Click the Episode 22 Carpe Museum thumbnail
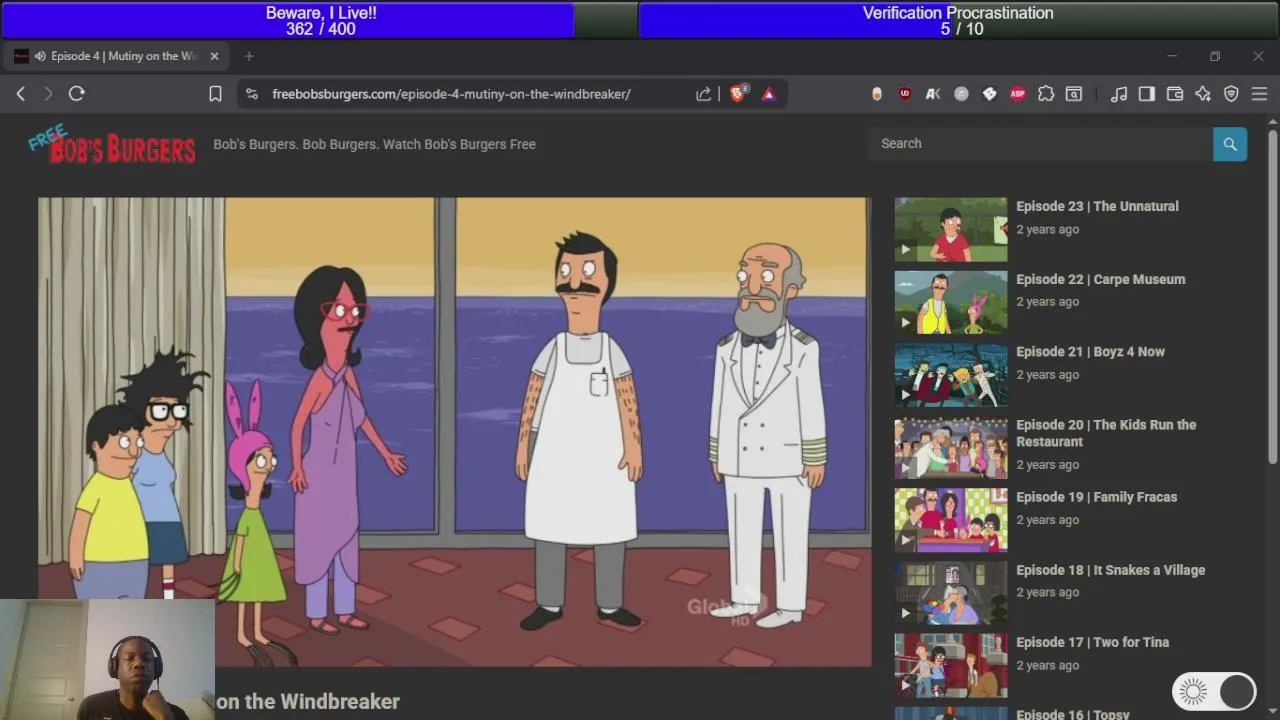 coord(951,302)
